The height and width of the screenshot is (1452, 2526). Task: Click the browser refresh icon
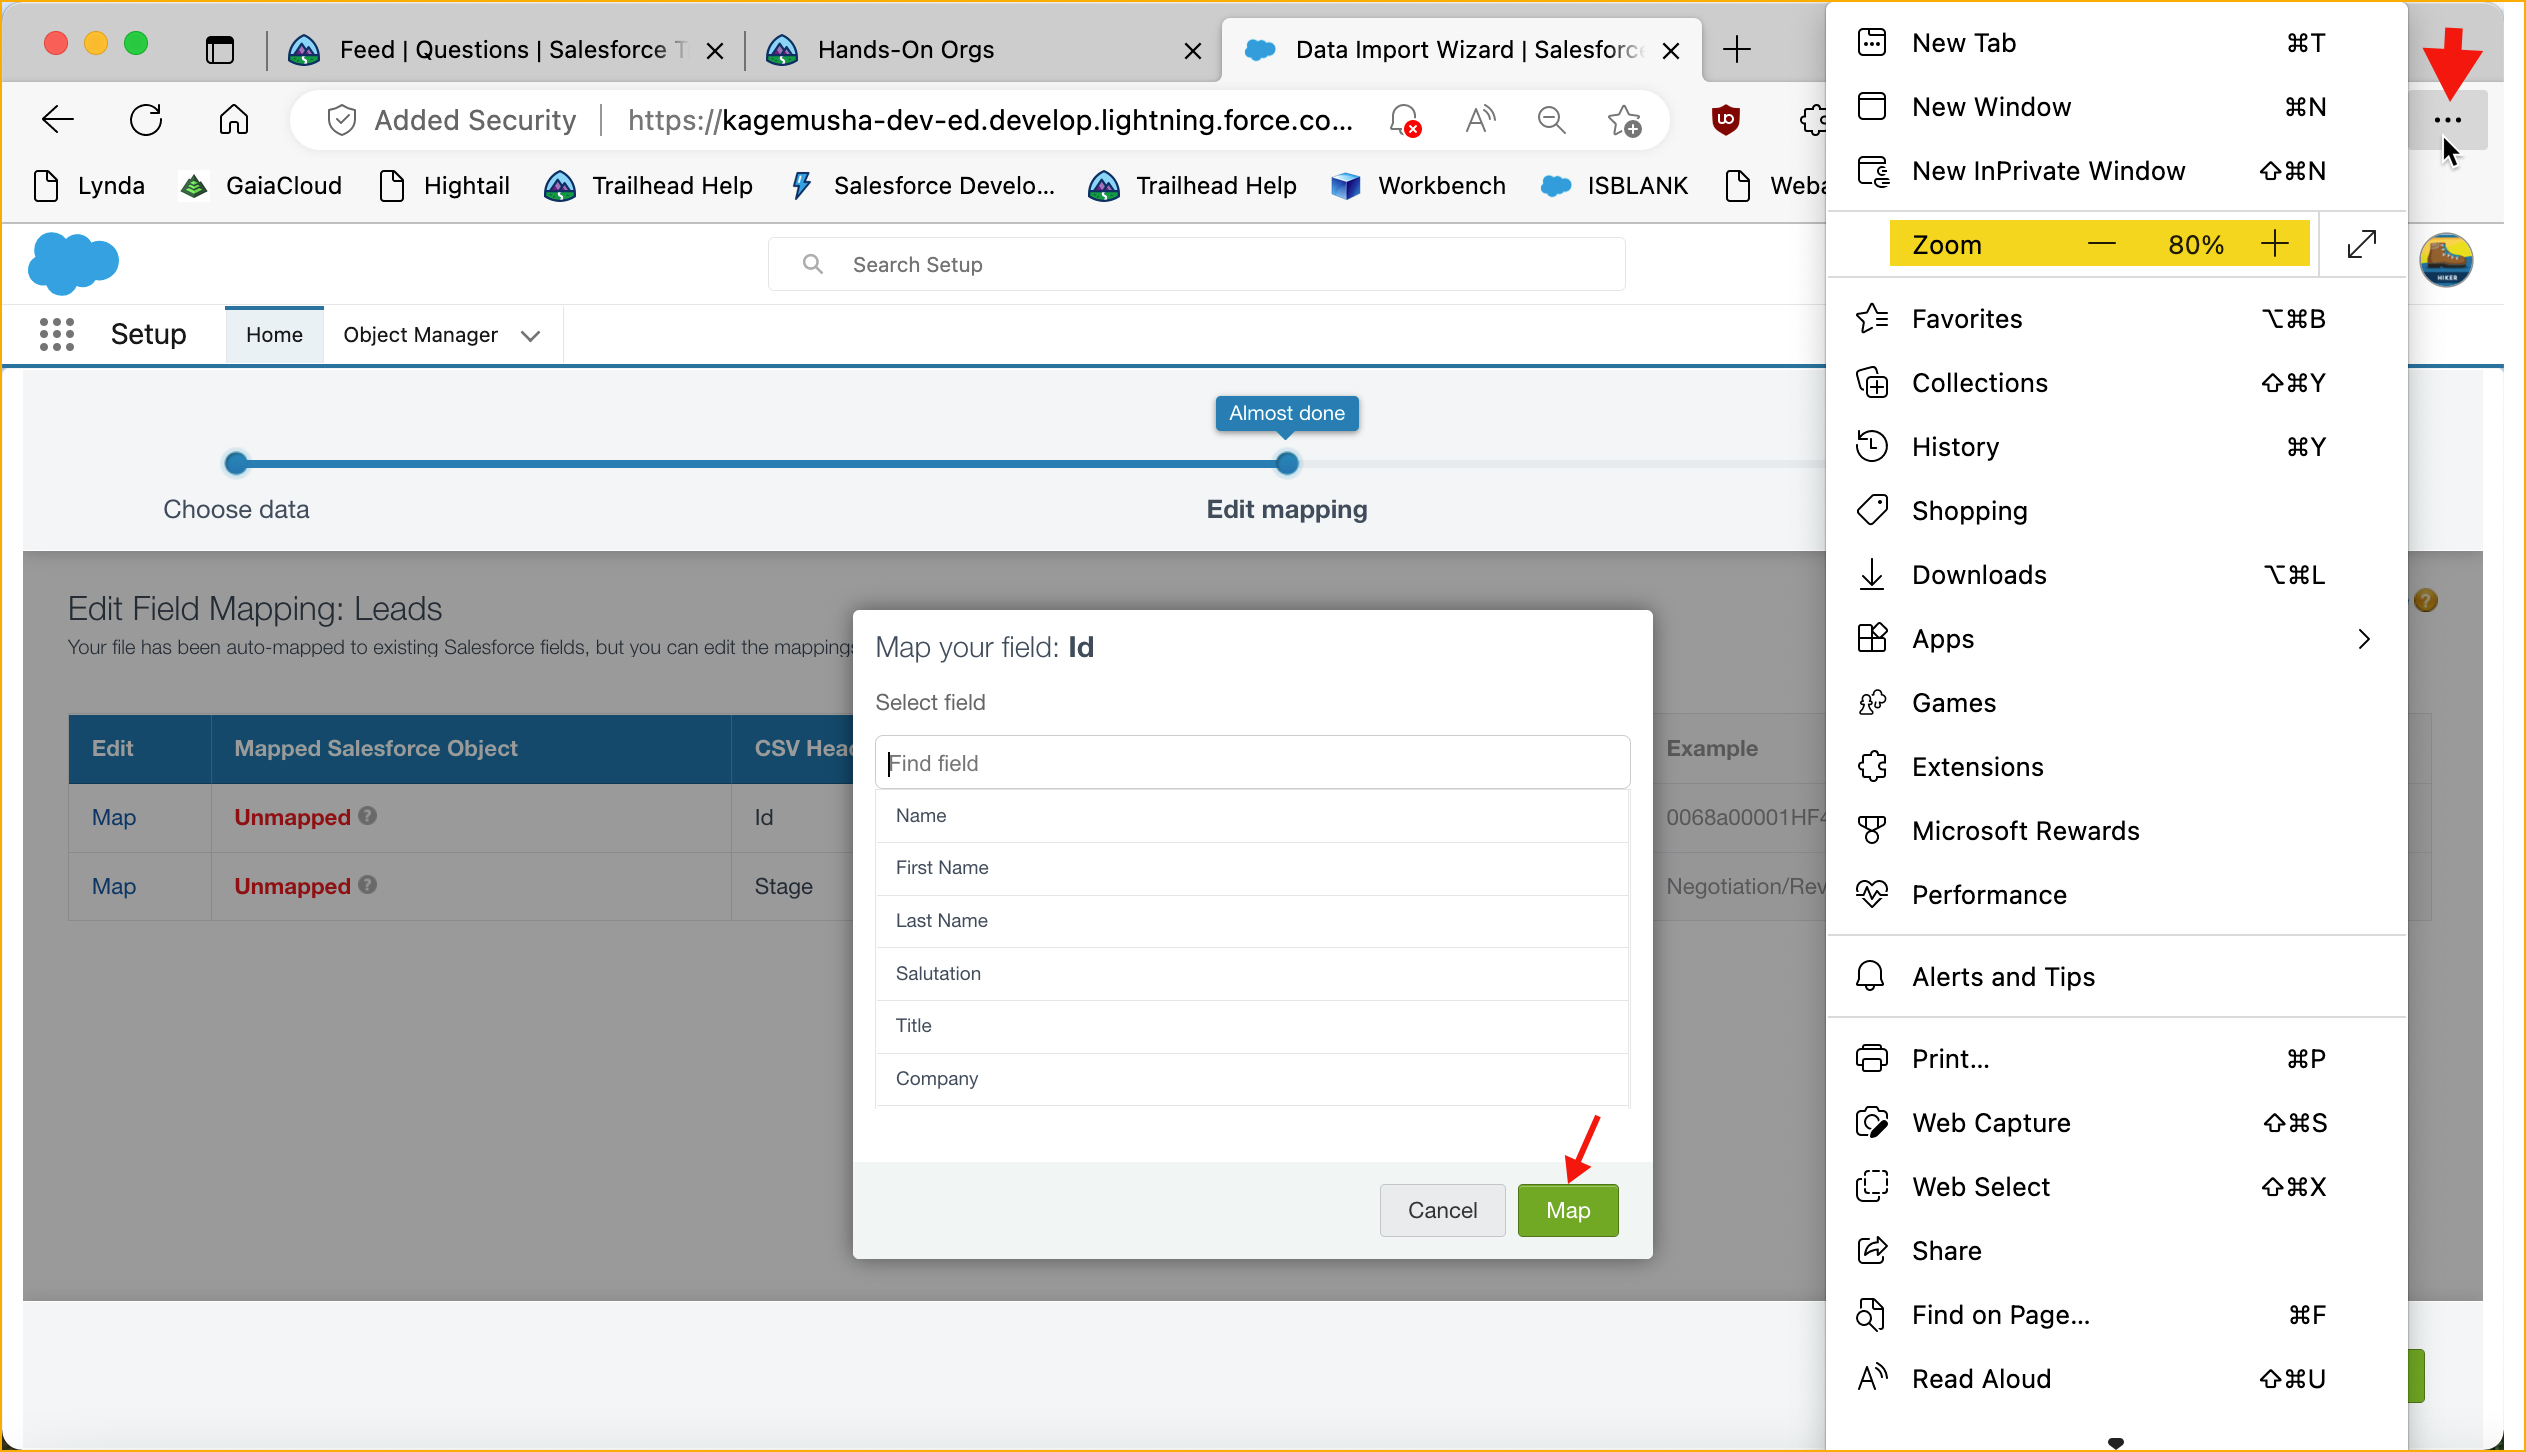coord(146,120)
